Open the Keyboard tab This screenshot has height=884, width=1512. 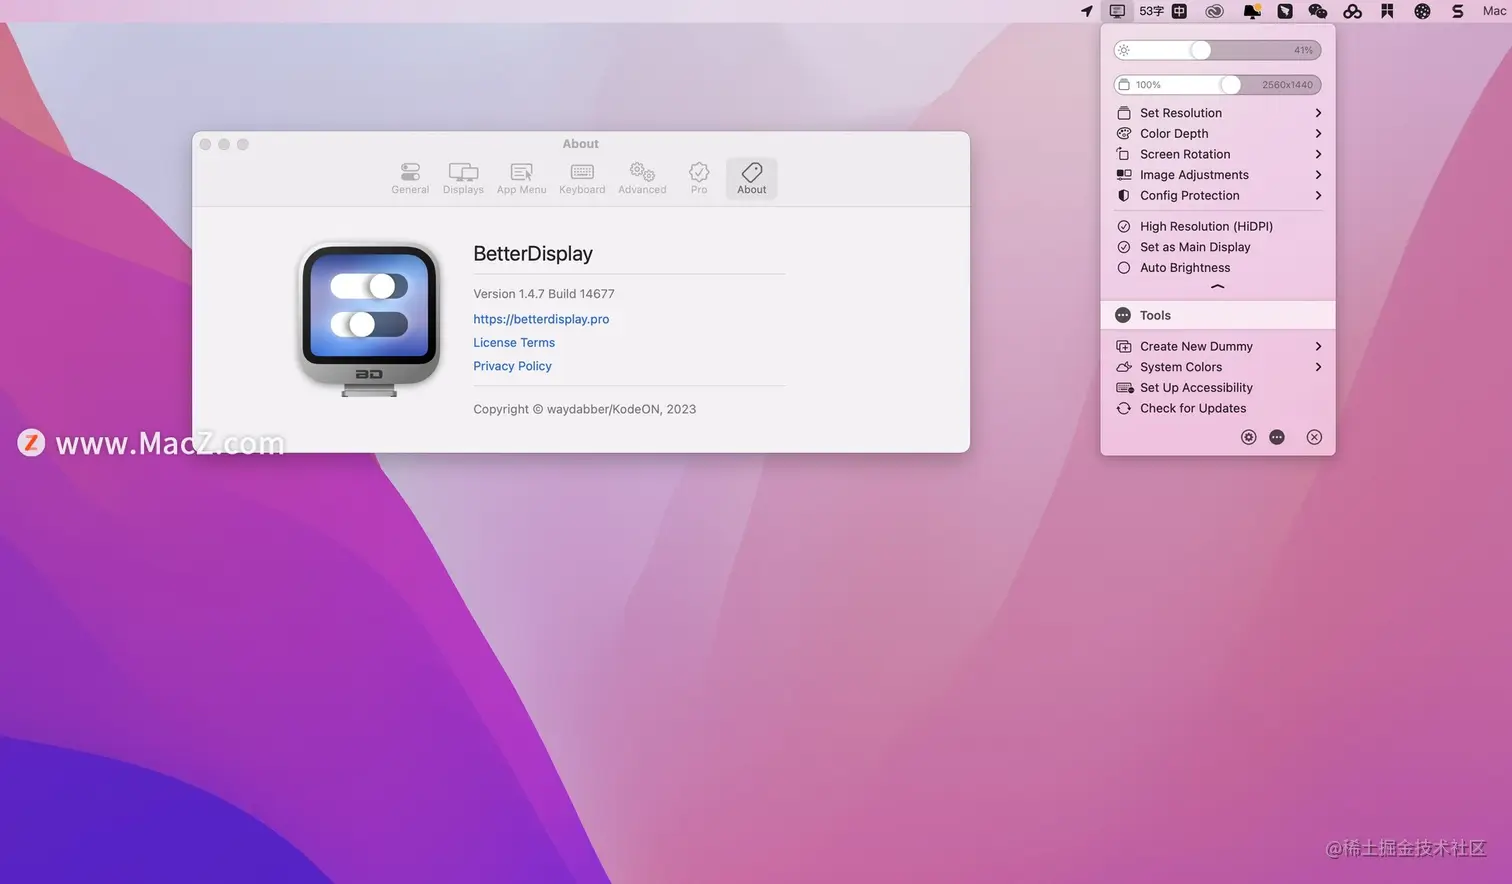582,178
